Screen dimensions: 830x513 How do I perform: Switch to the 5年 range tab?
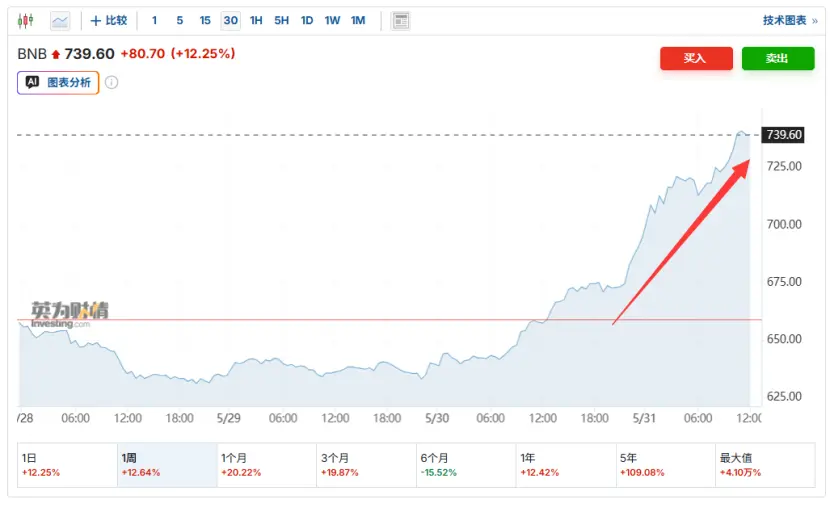(665, 465)
